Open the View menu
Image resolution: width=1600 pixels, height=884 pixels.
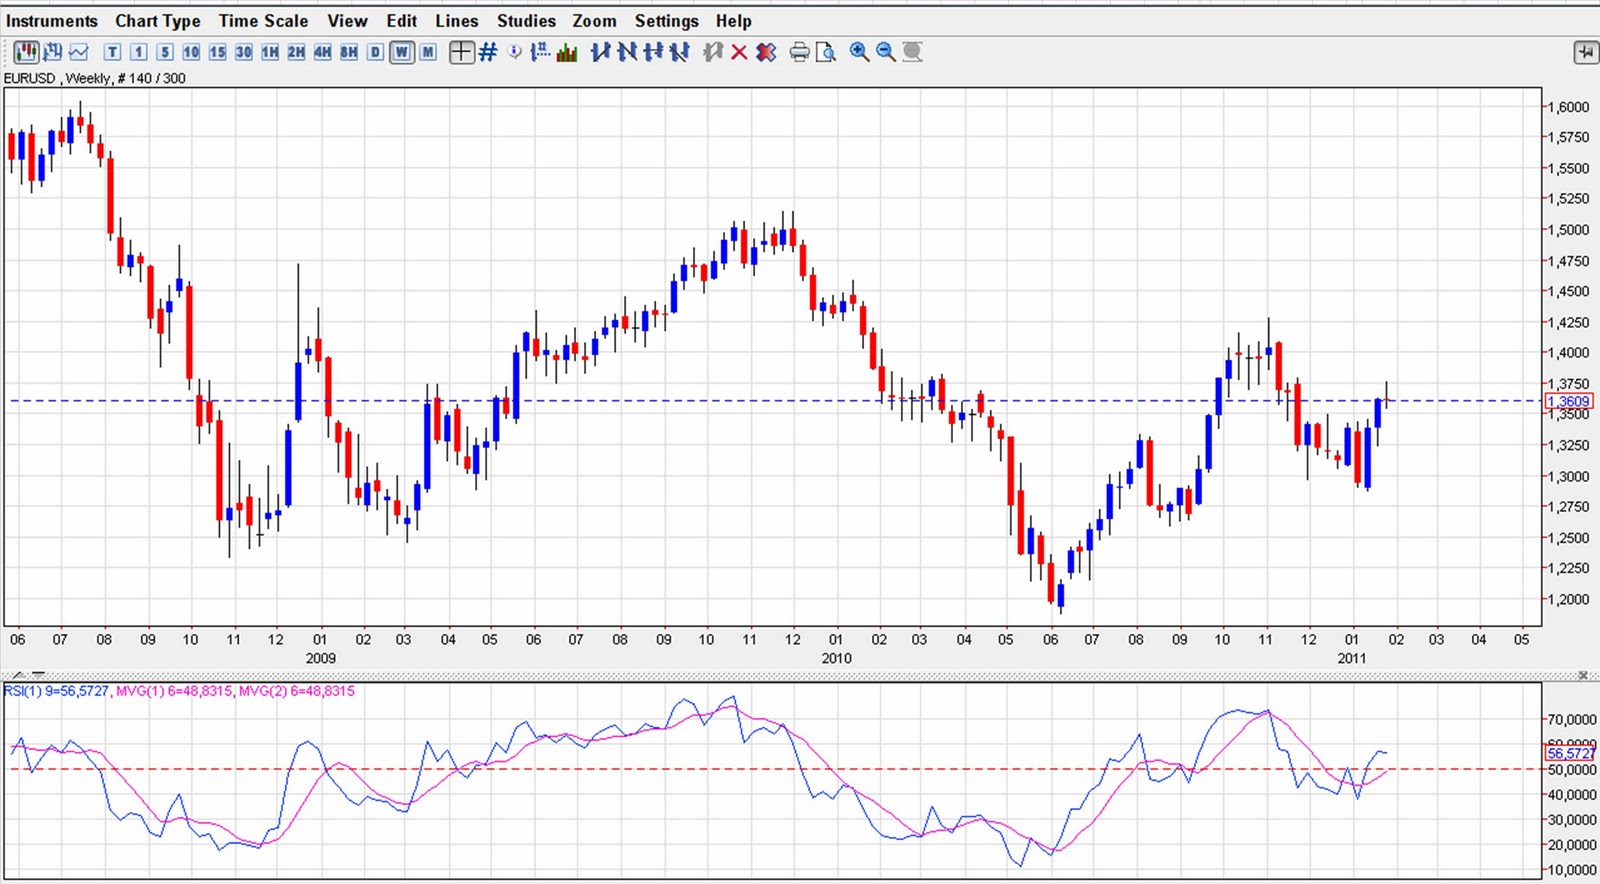347,21
